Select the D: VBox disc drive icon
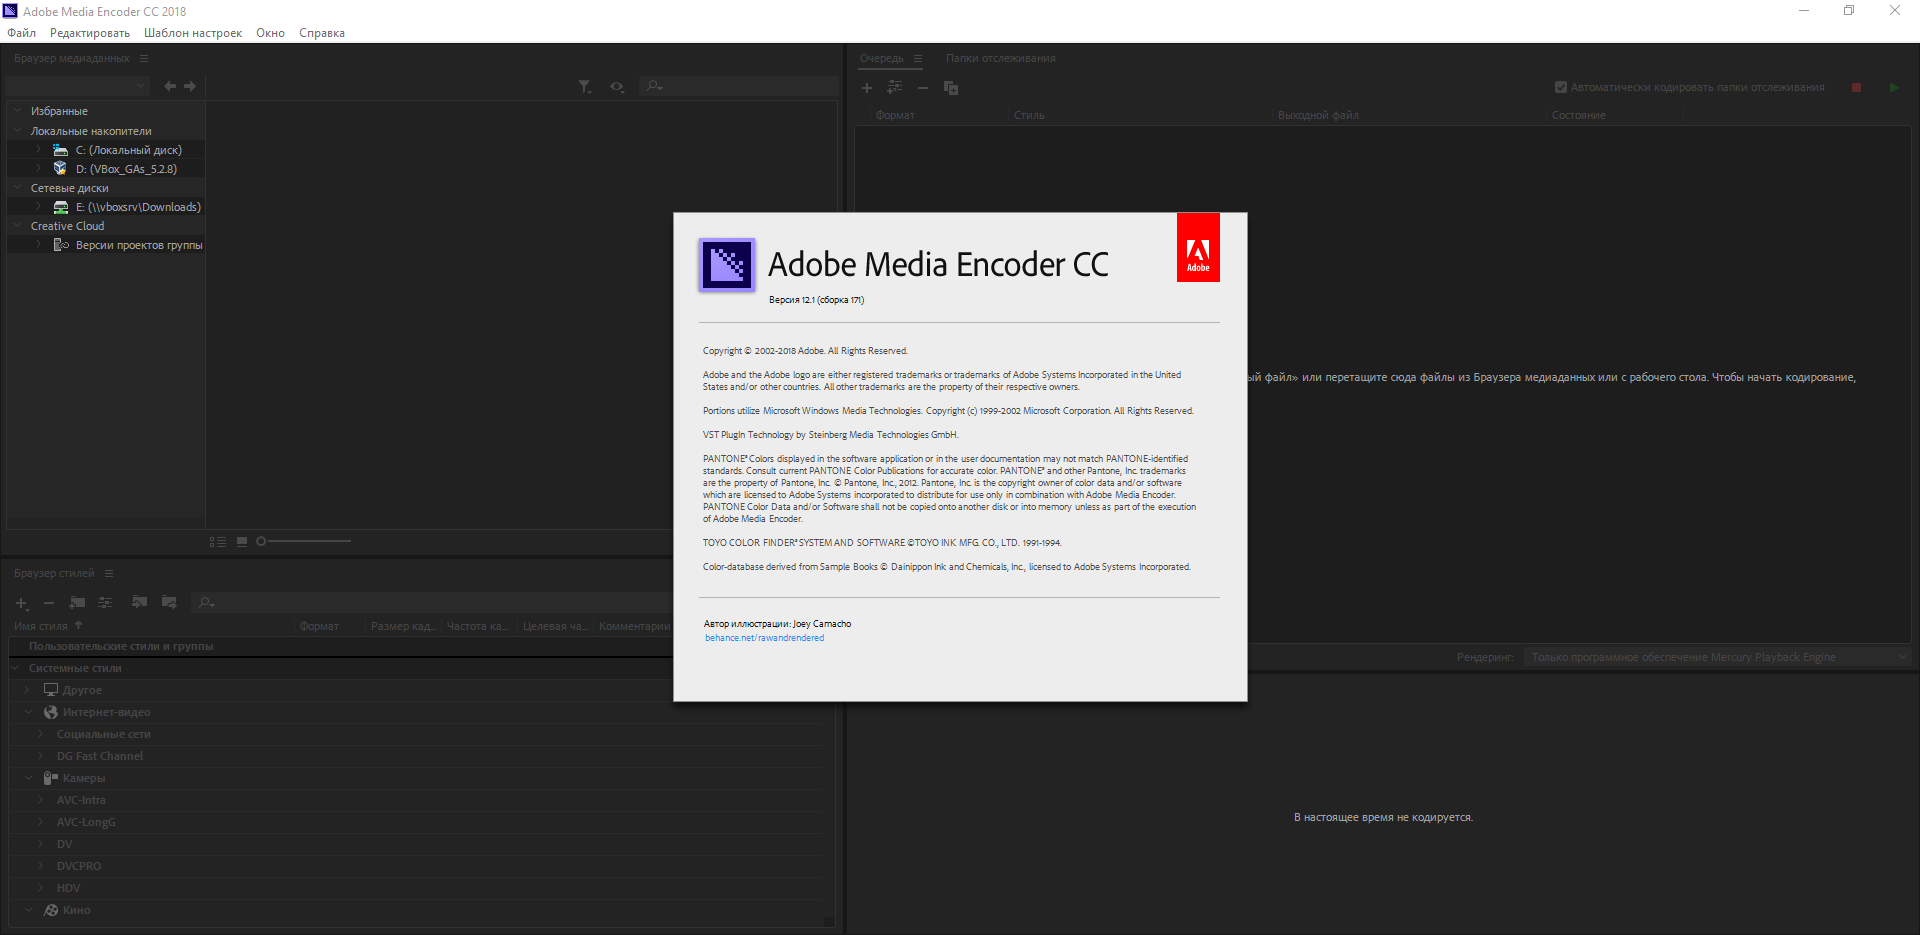The width and height of the screenshot is (1920, 935). [61, 168]
